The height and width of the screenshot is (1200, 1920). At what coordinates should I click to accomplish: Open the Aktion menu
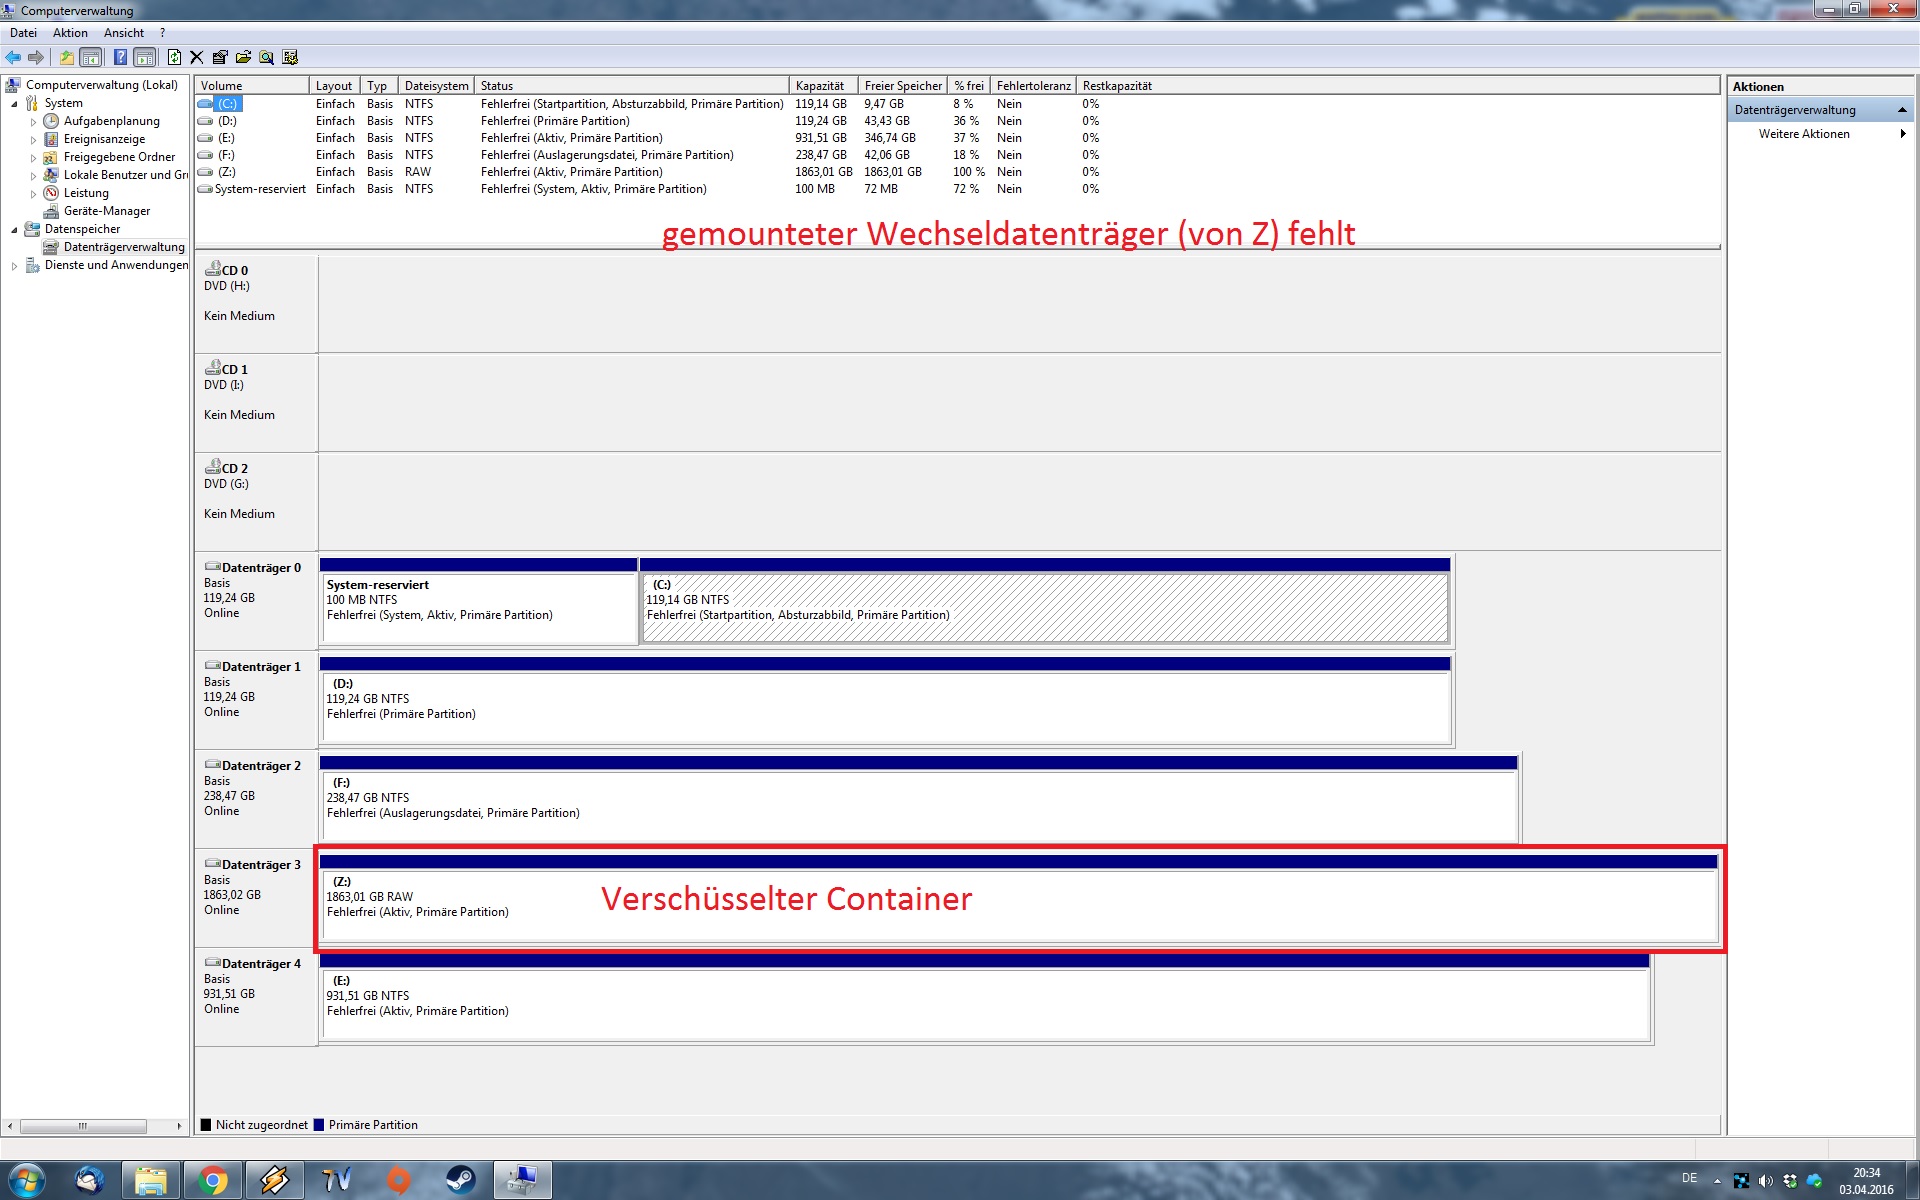click(x=70, y=33)
